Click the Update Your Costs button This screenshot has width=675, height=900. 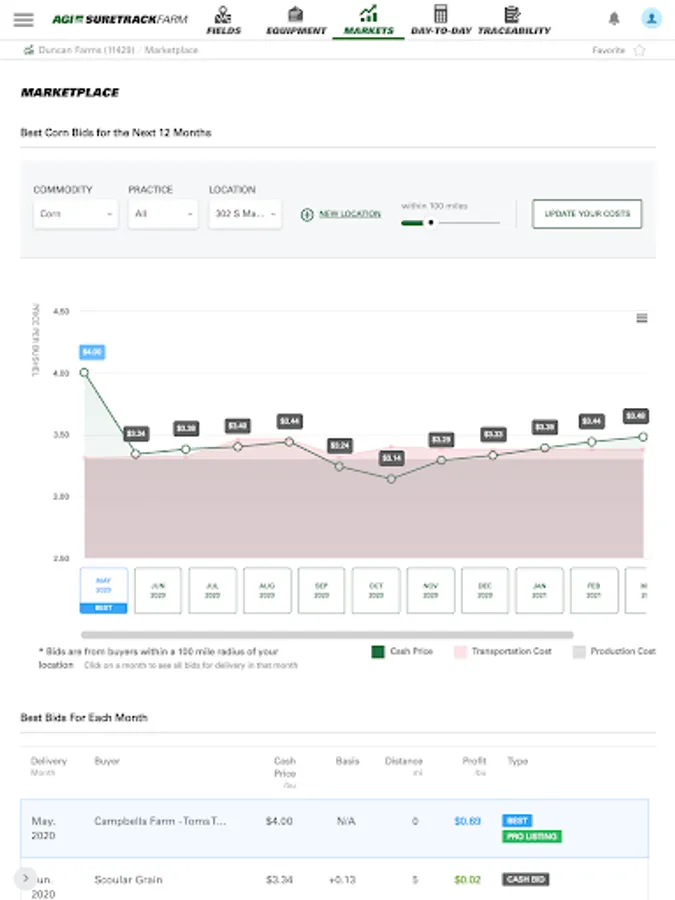pos(587,214)
